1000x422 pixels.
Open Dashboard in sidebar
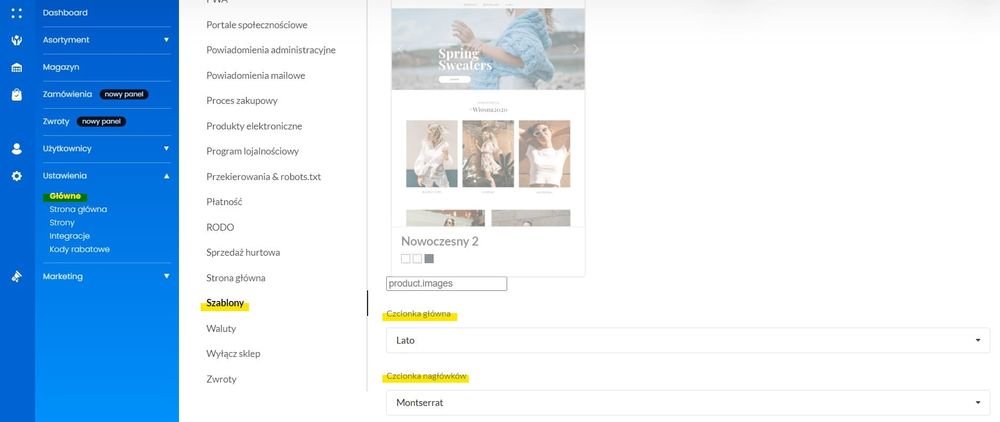65,13
